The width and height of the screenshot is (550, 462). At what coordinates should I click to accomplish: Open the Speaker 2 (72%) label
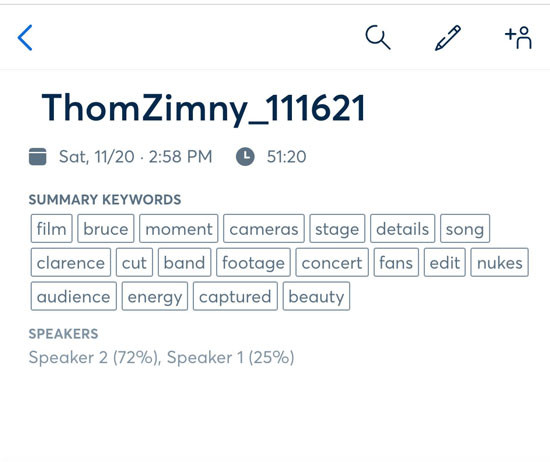pos(93,358)
